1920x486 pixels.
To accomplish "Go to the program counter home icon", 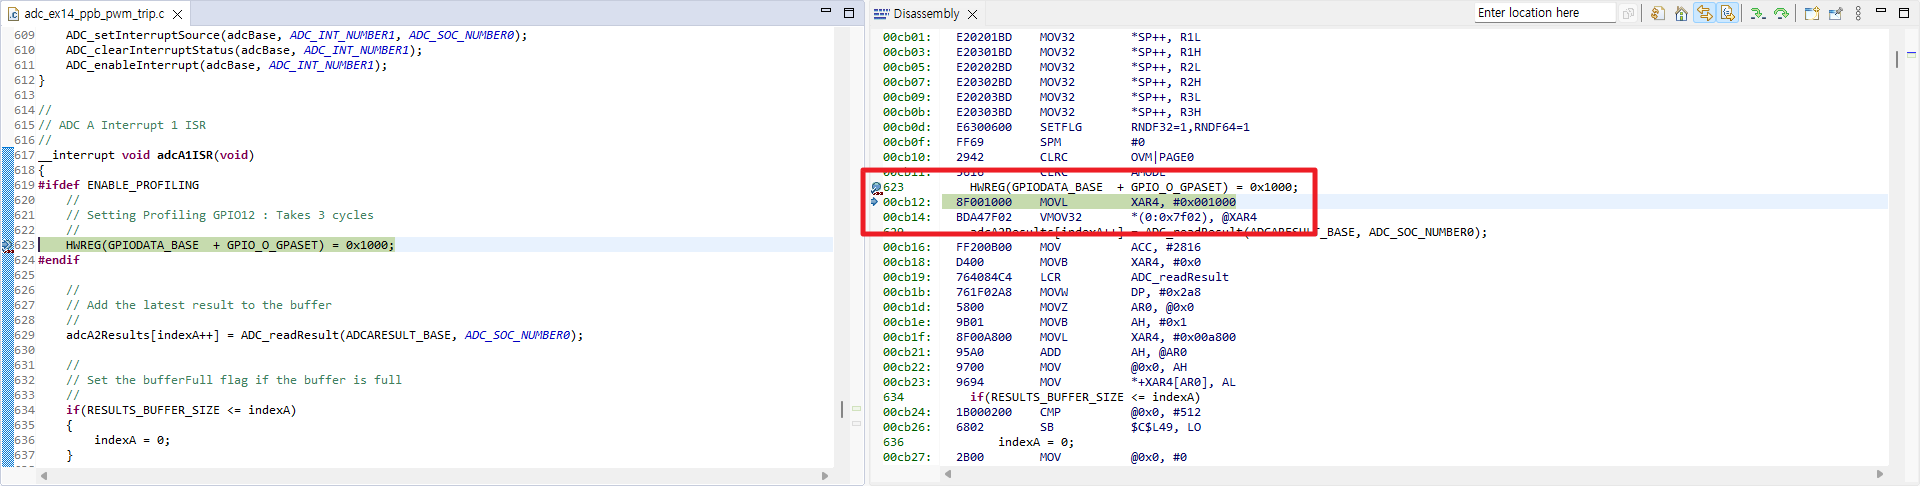I will 1681,13.
